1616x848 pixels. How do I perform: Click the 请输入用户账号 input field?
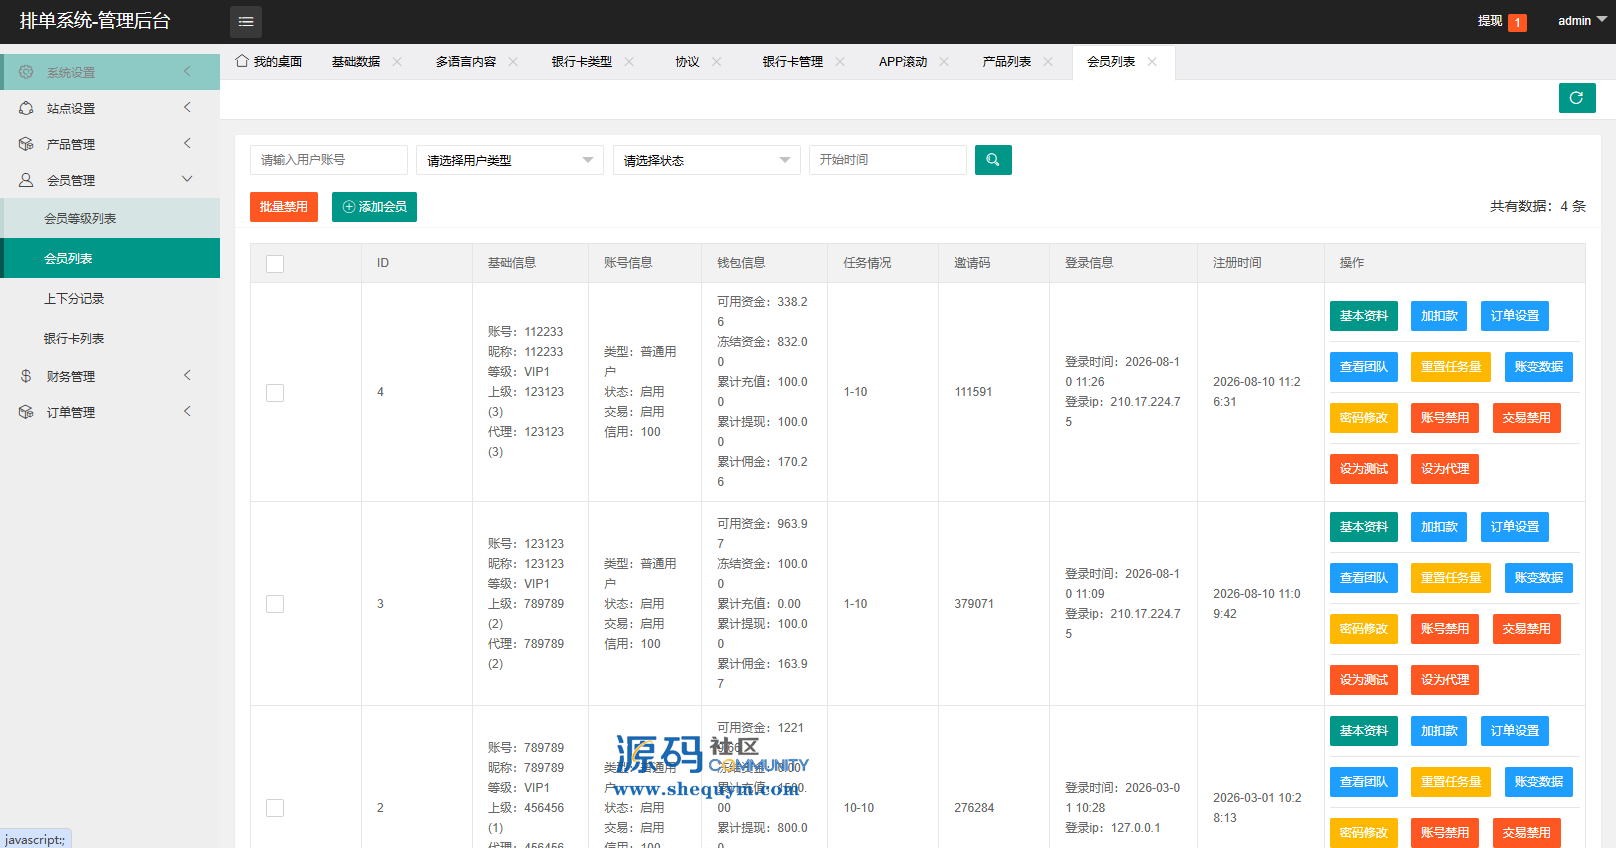(x=329, y=160)
